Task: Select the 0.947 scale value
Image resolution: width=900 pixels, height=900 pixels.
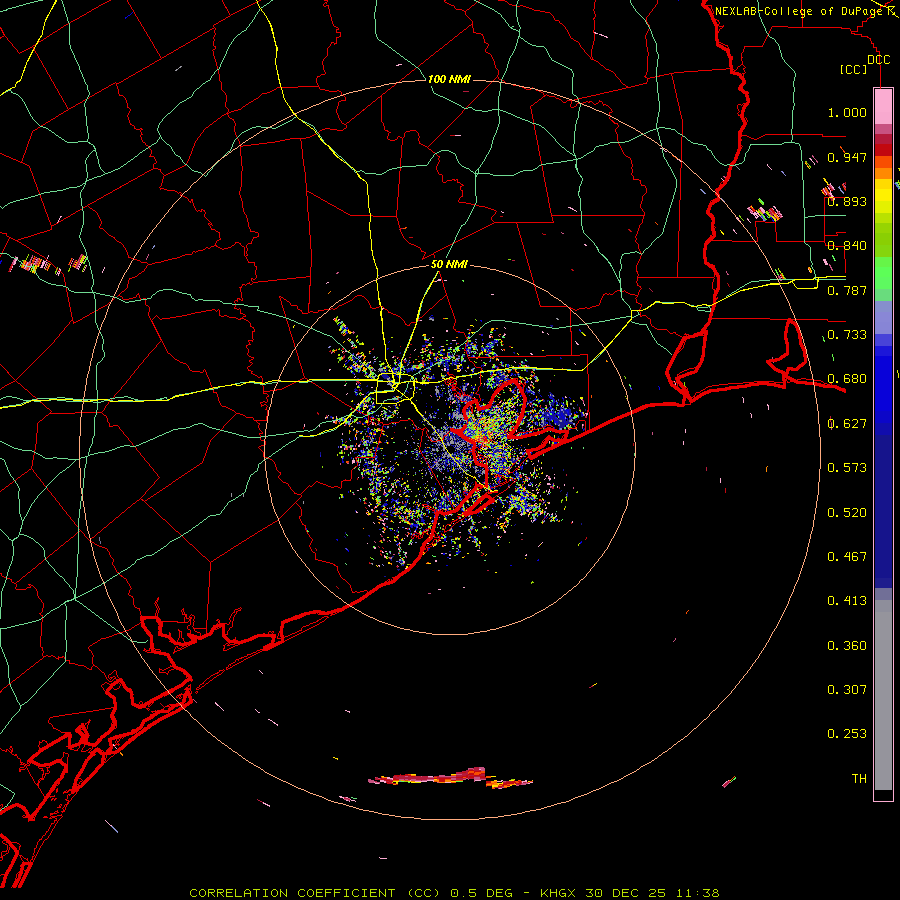Action: pos(847,157)
